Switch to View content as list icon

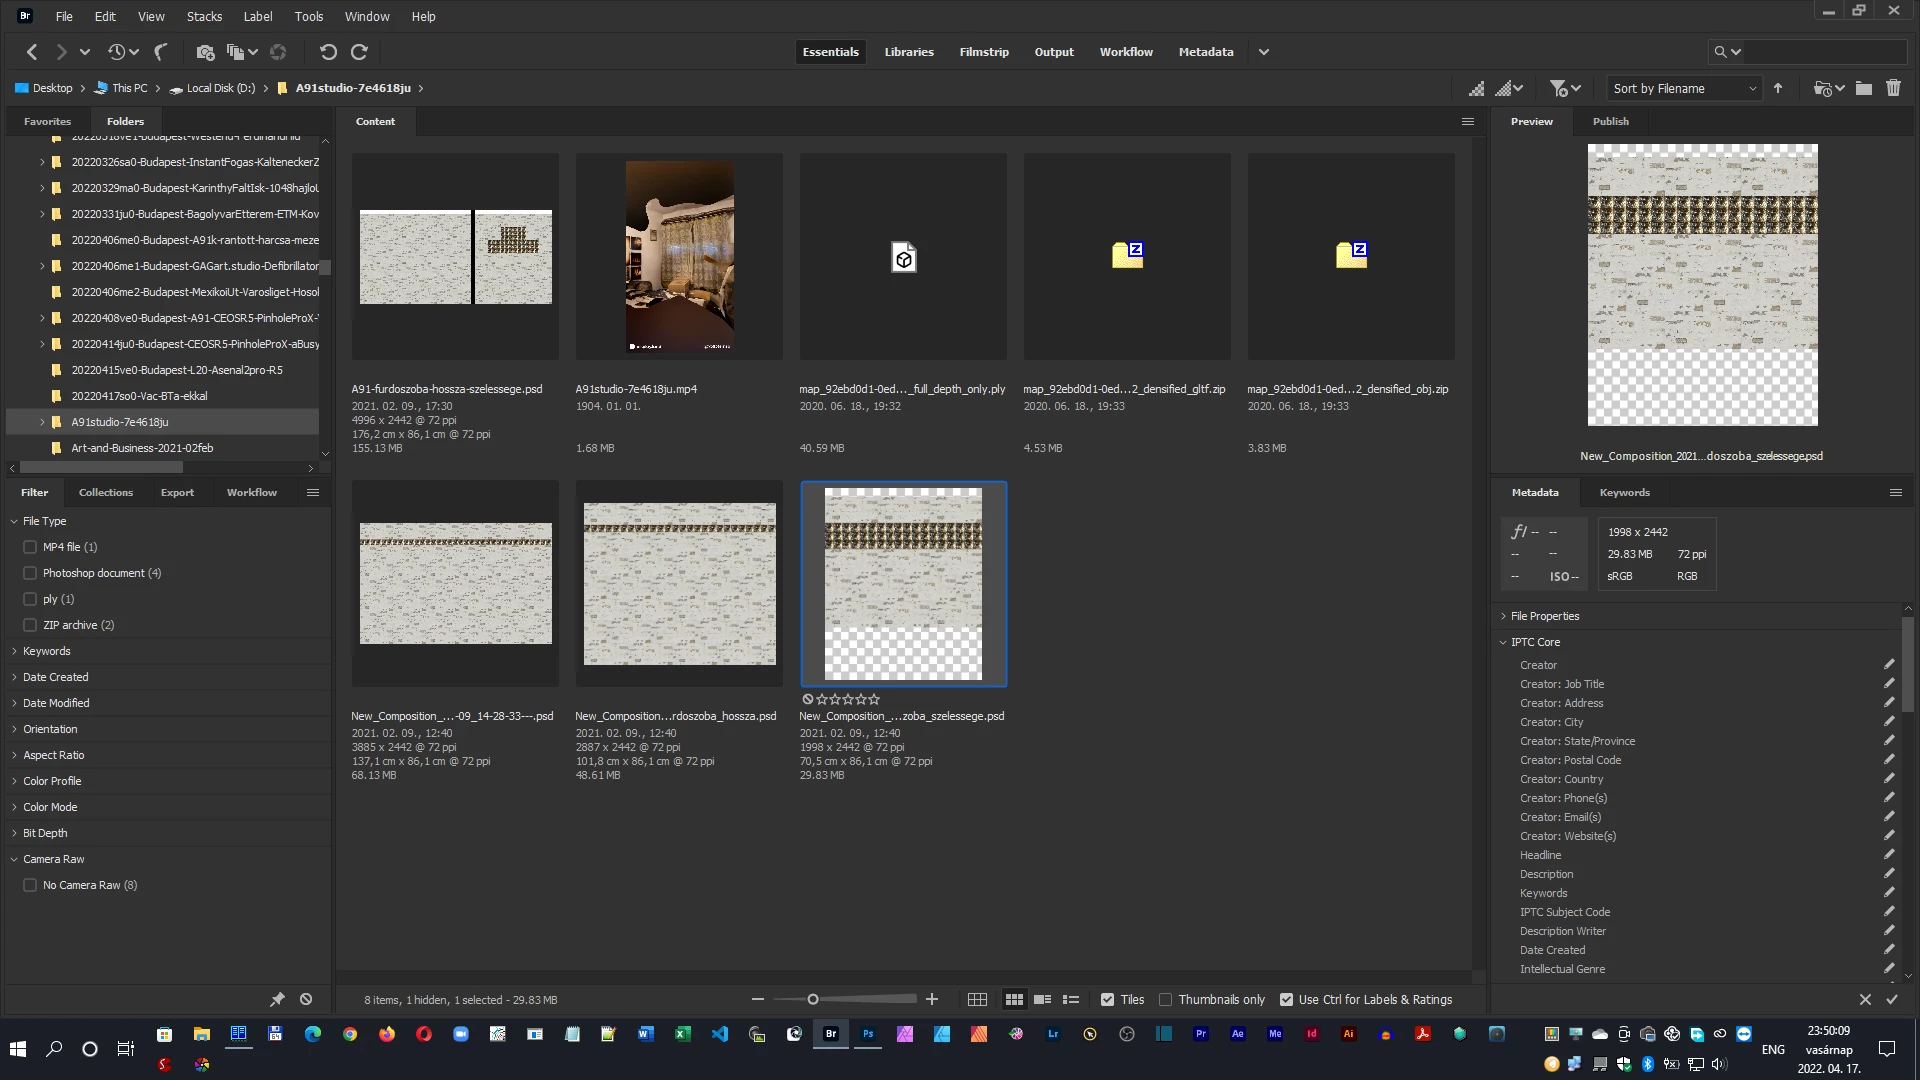click(x=1071, y=999)
